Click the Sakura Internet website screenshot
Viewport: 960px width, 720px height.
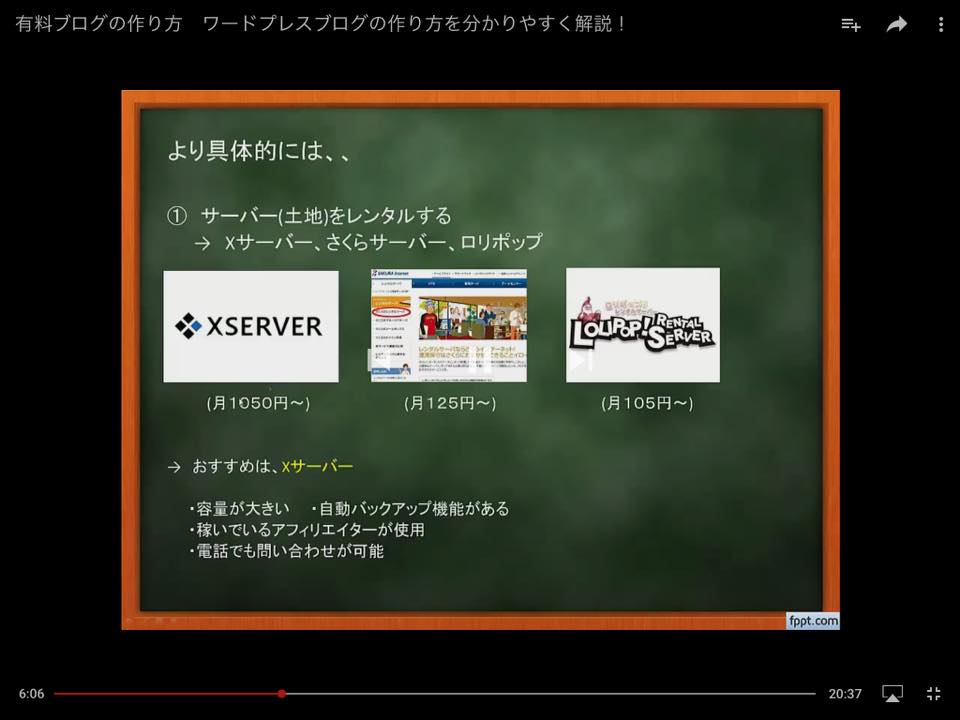click(448, 325)
